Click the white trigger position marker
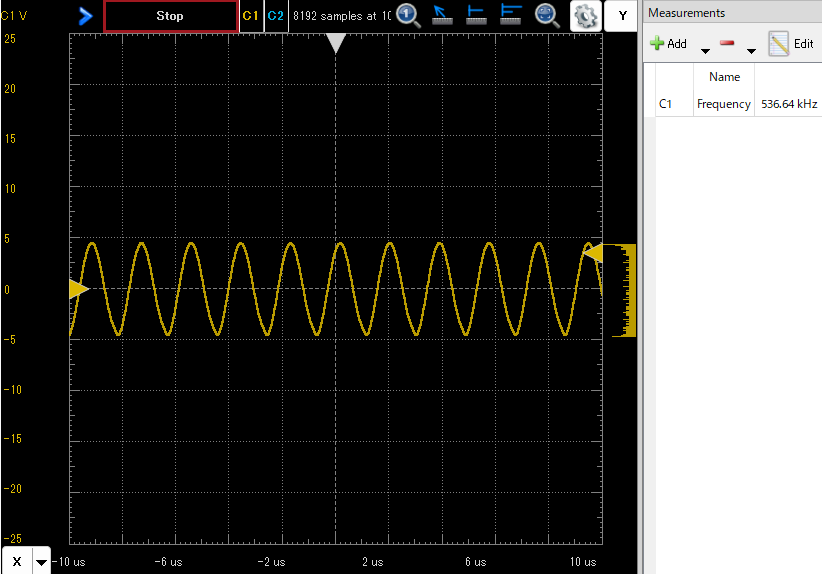822x574 pixels. 336,43
